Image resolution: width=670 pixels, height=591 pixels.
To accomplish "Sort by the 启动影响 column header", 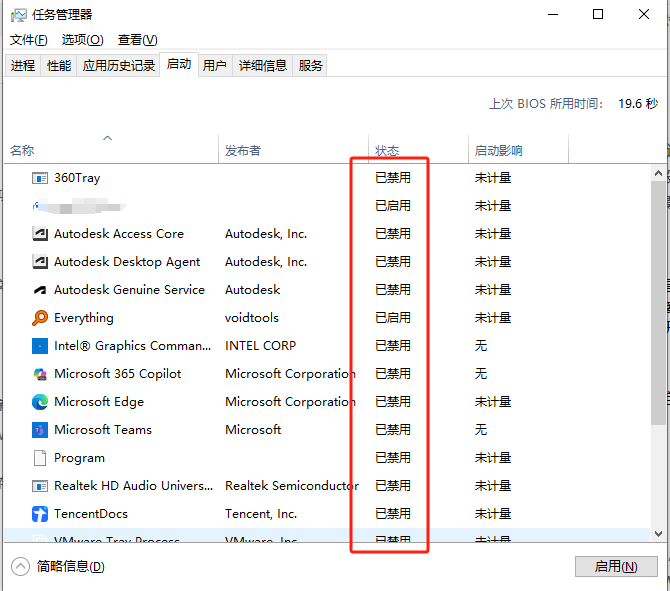I will pyautogui.click(x=518, y=149).
